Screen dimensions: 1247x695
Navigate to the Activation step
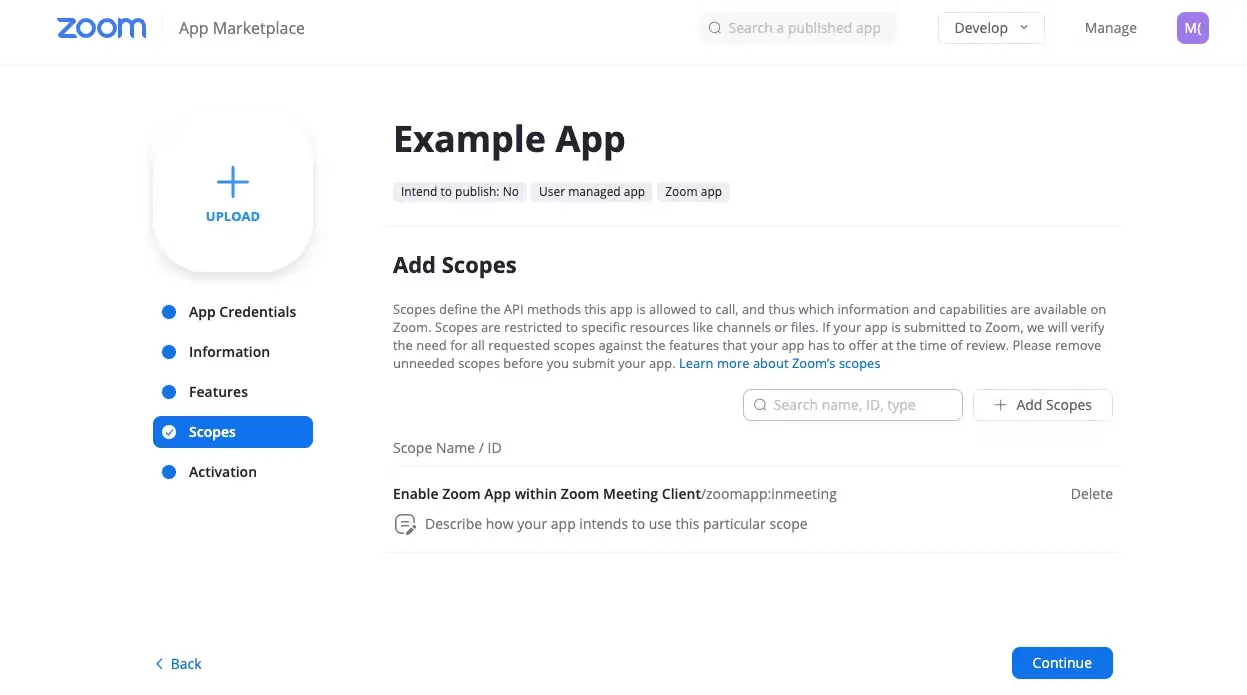click(222, 471)
